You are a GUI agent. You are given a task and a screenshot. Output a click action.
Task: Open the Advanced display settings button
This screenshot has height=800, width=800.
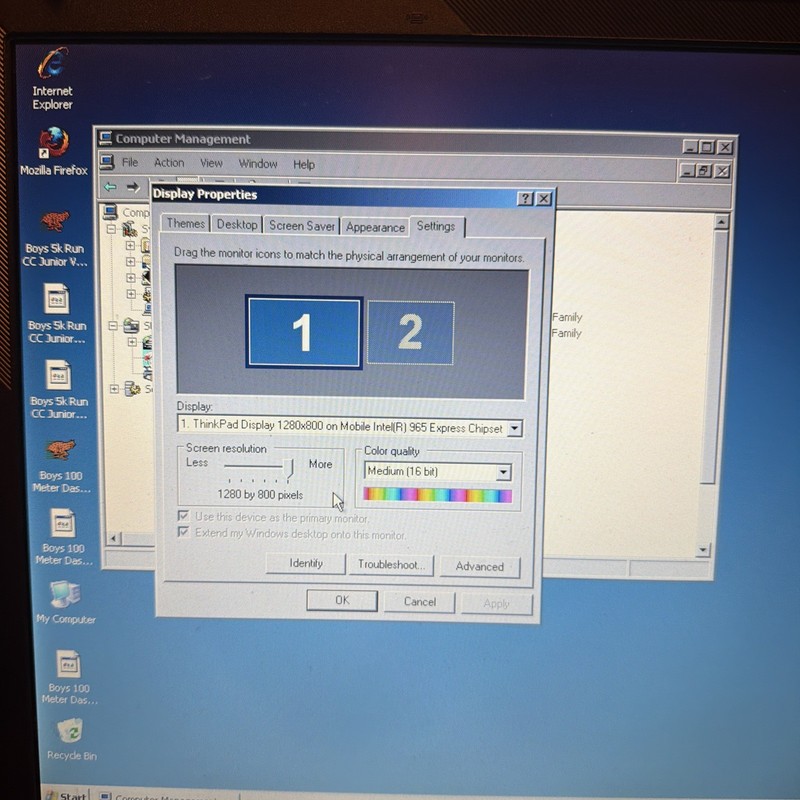480,567
